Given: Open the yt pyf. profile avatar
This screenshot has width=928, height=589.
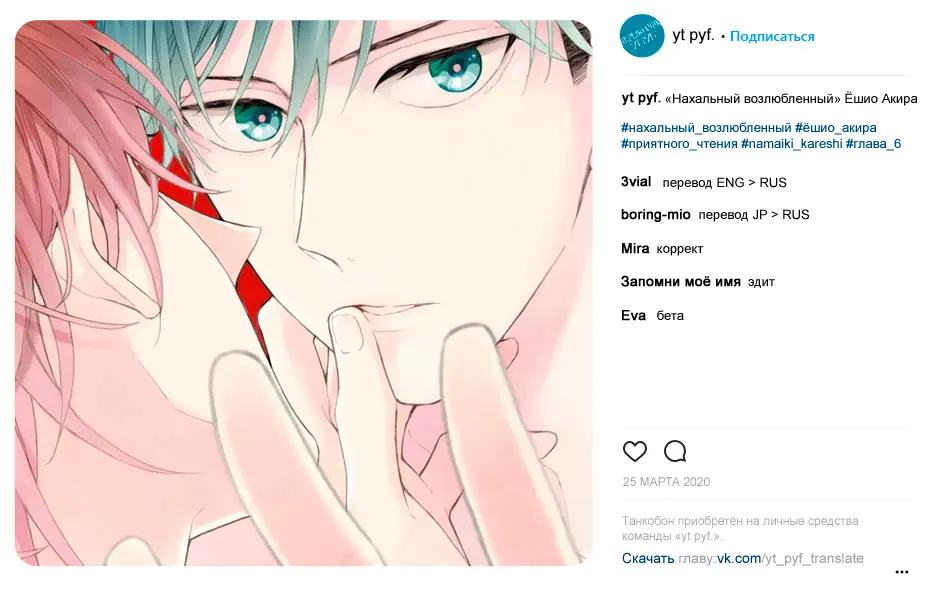Looking at the screenshot, I should [x=642, y=36].
